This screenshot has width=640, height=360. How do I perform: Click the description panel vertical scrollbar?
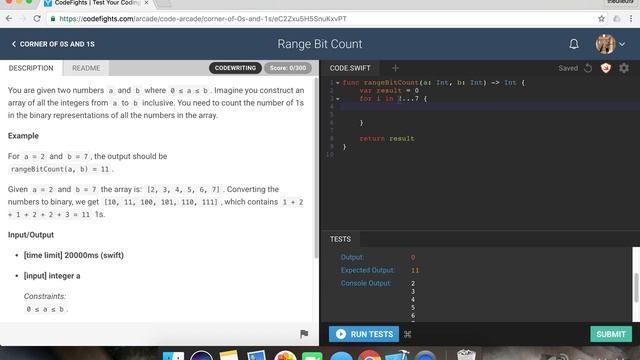[x=316, y=167]
